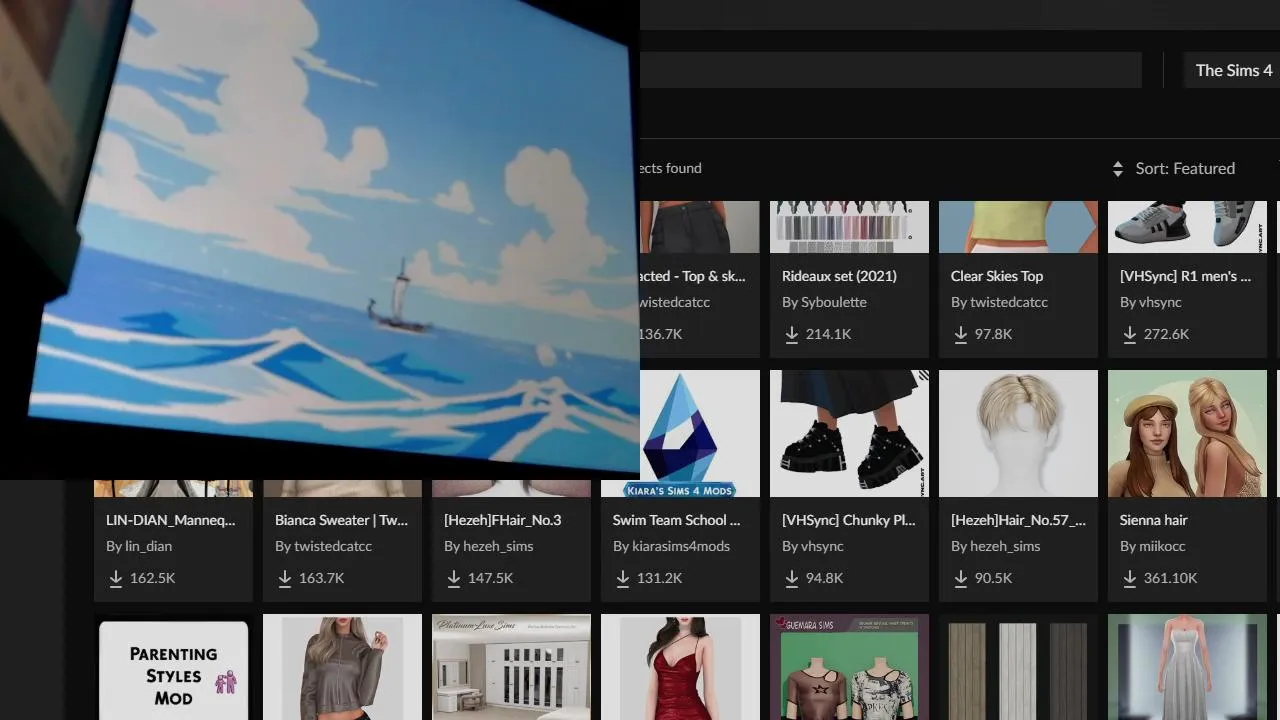Click download icon showing 361.10K
The image size is (1280, 720).
(x=1130, y=578)
